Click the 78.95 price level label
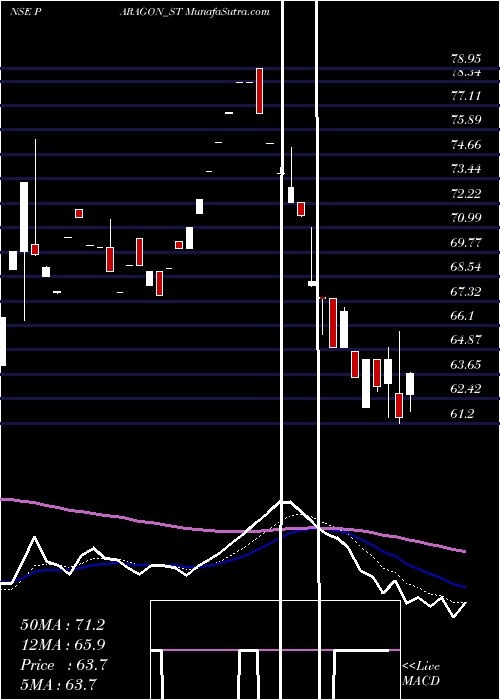Viewport: 500px width, 700px height. click(x=466, y=58)
